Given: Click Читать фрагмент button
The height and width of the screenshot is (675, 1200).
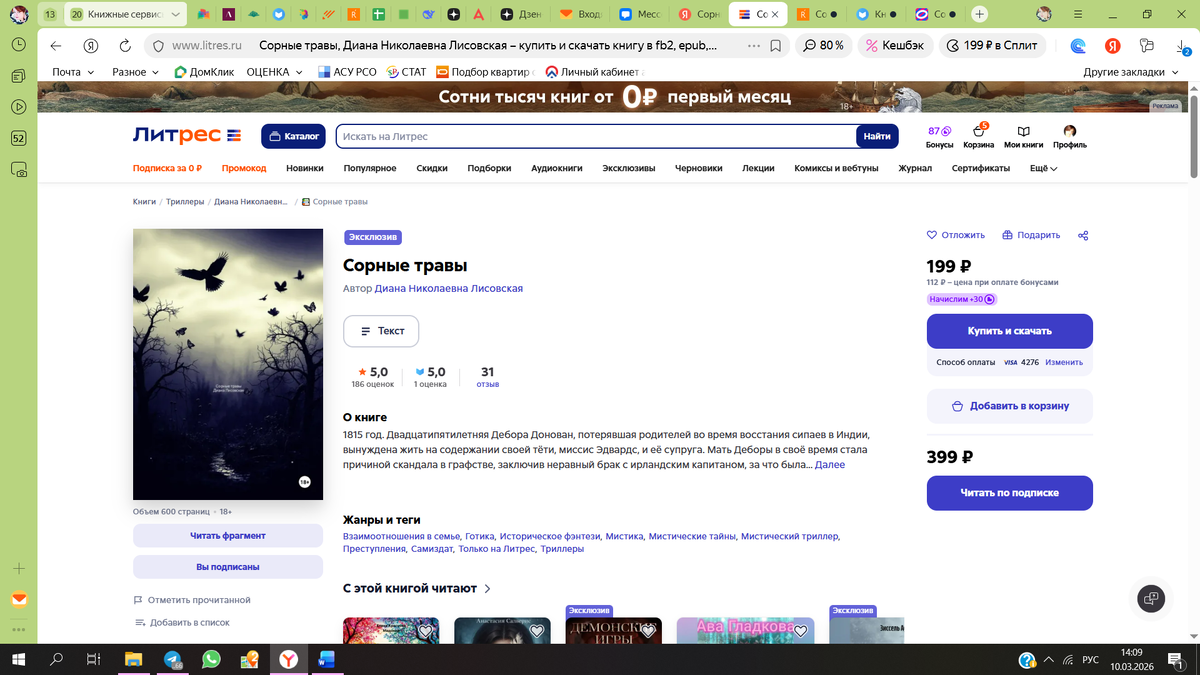Looking at the screenshot, I should point(228,536).
